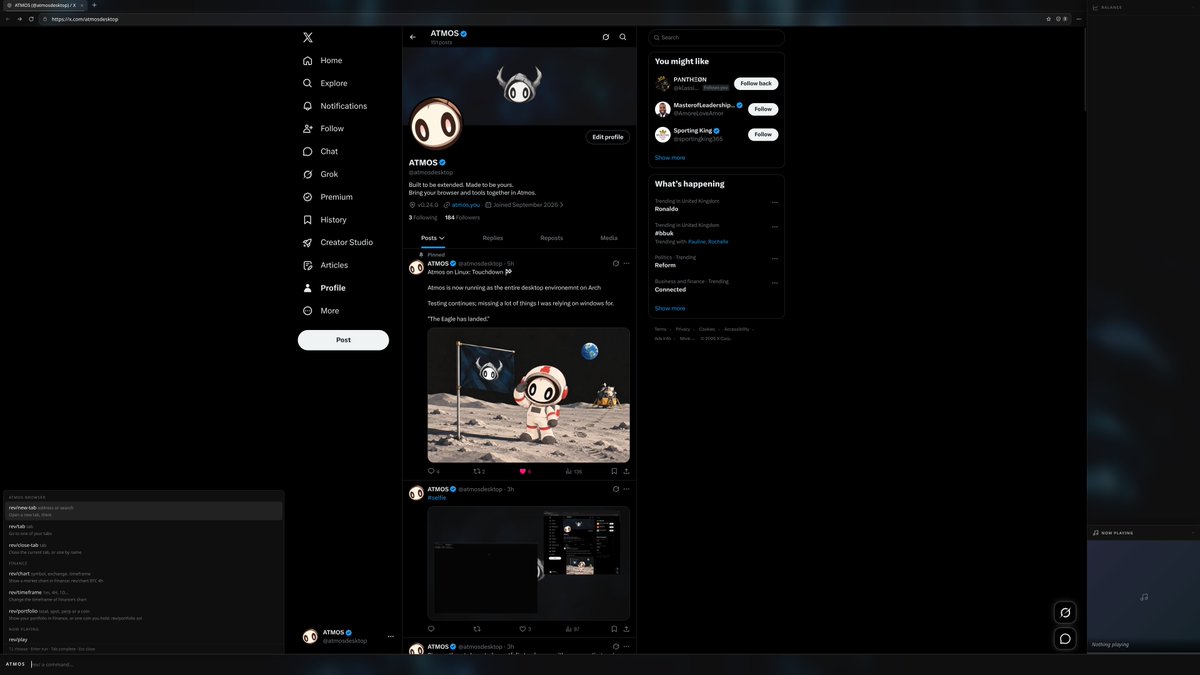
Task: Unlike the pinned Touchdown post via the heart
Action: [x=523, y=471]
